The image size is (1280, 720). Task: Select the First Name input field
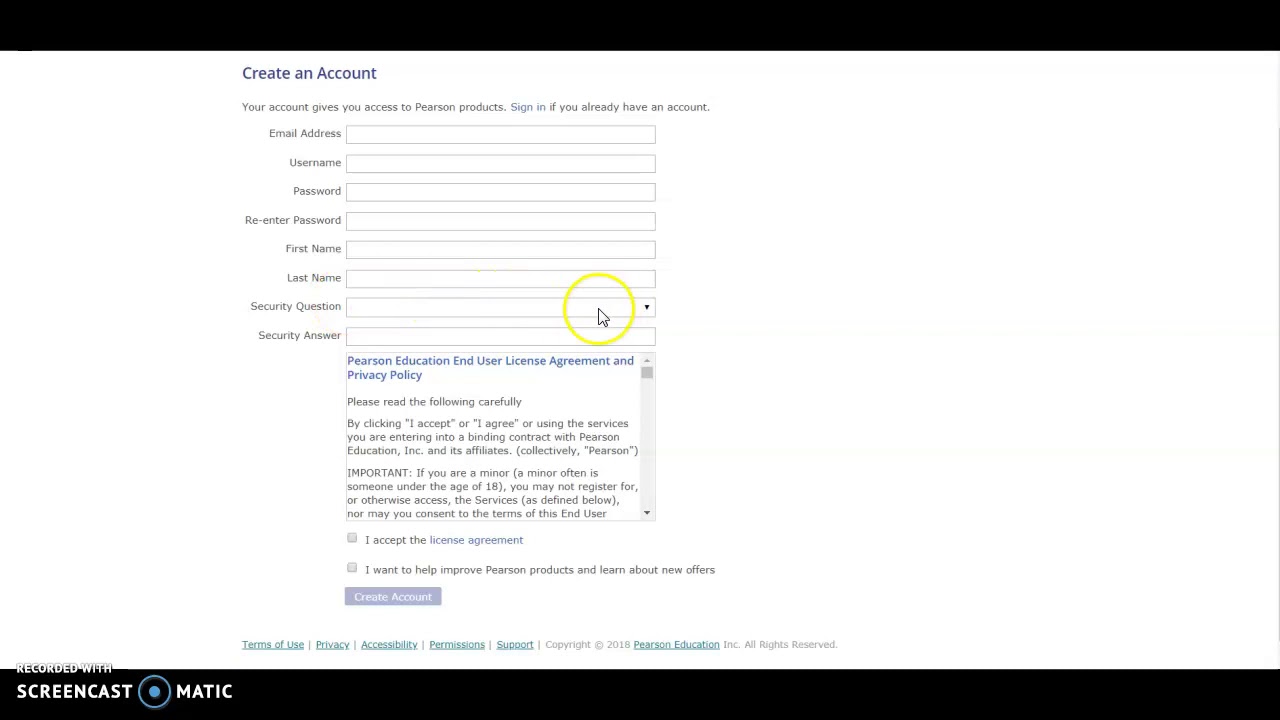click(x=500, y=250)
